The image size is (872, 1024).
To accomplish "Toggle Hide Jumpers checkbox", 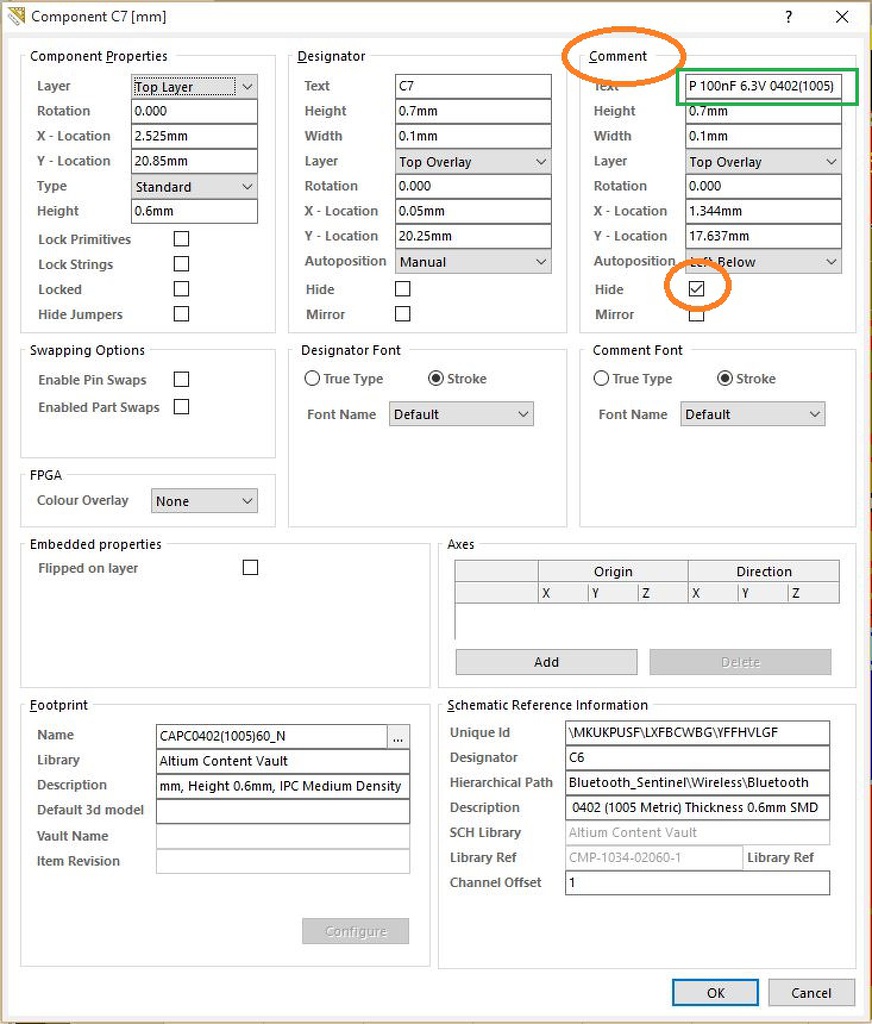I will [x=182, y=314].
